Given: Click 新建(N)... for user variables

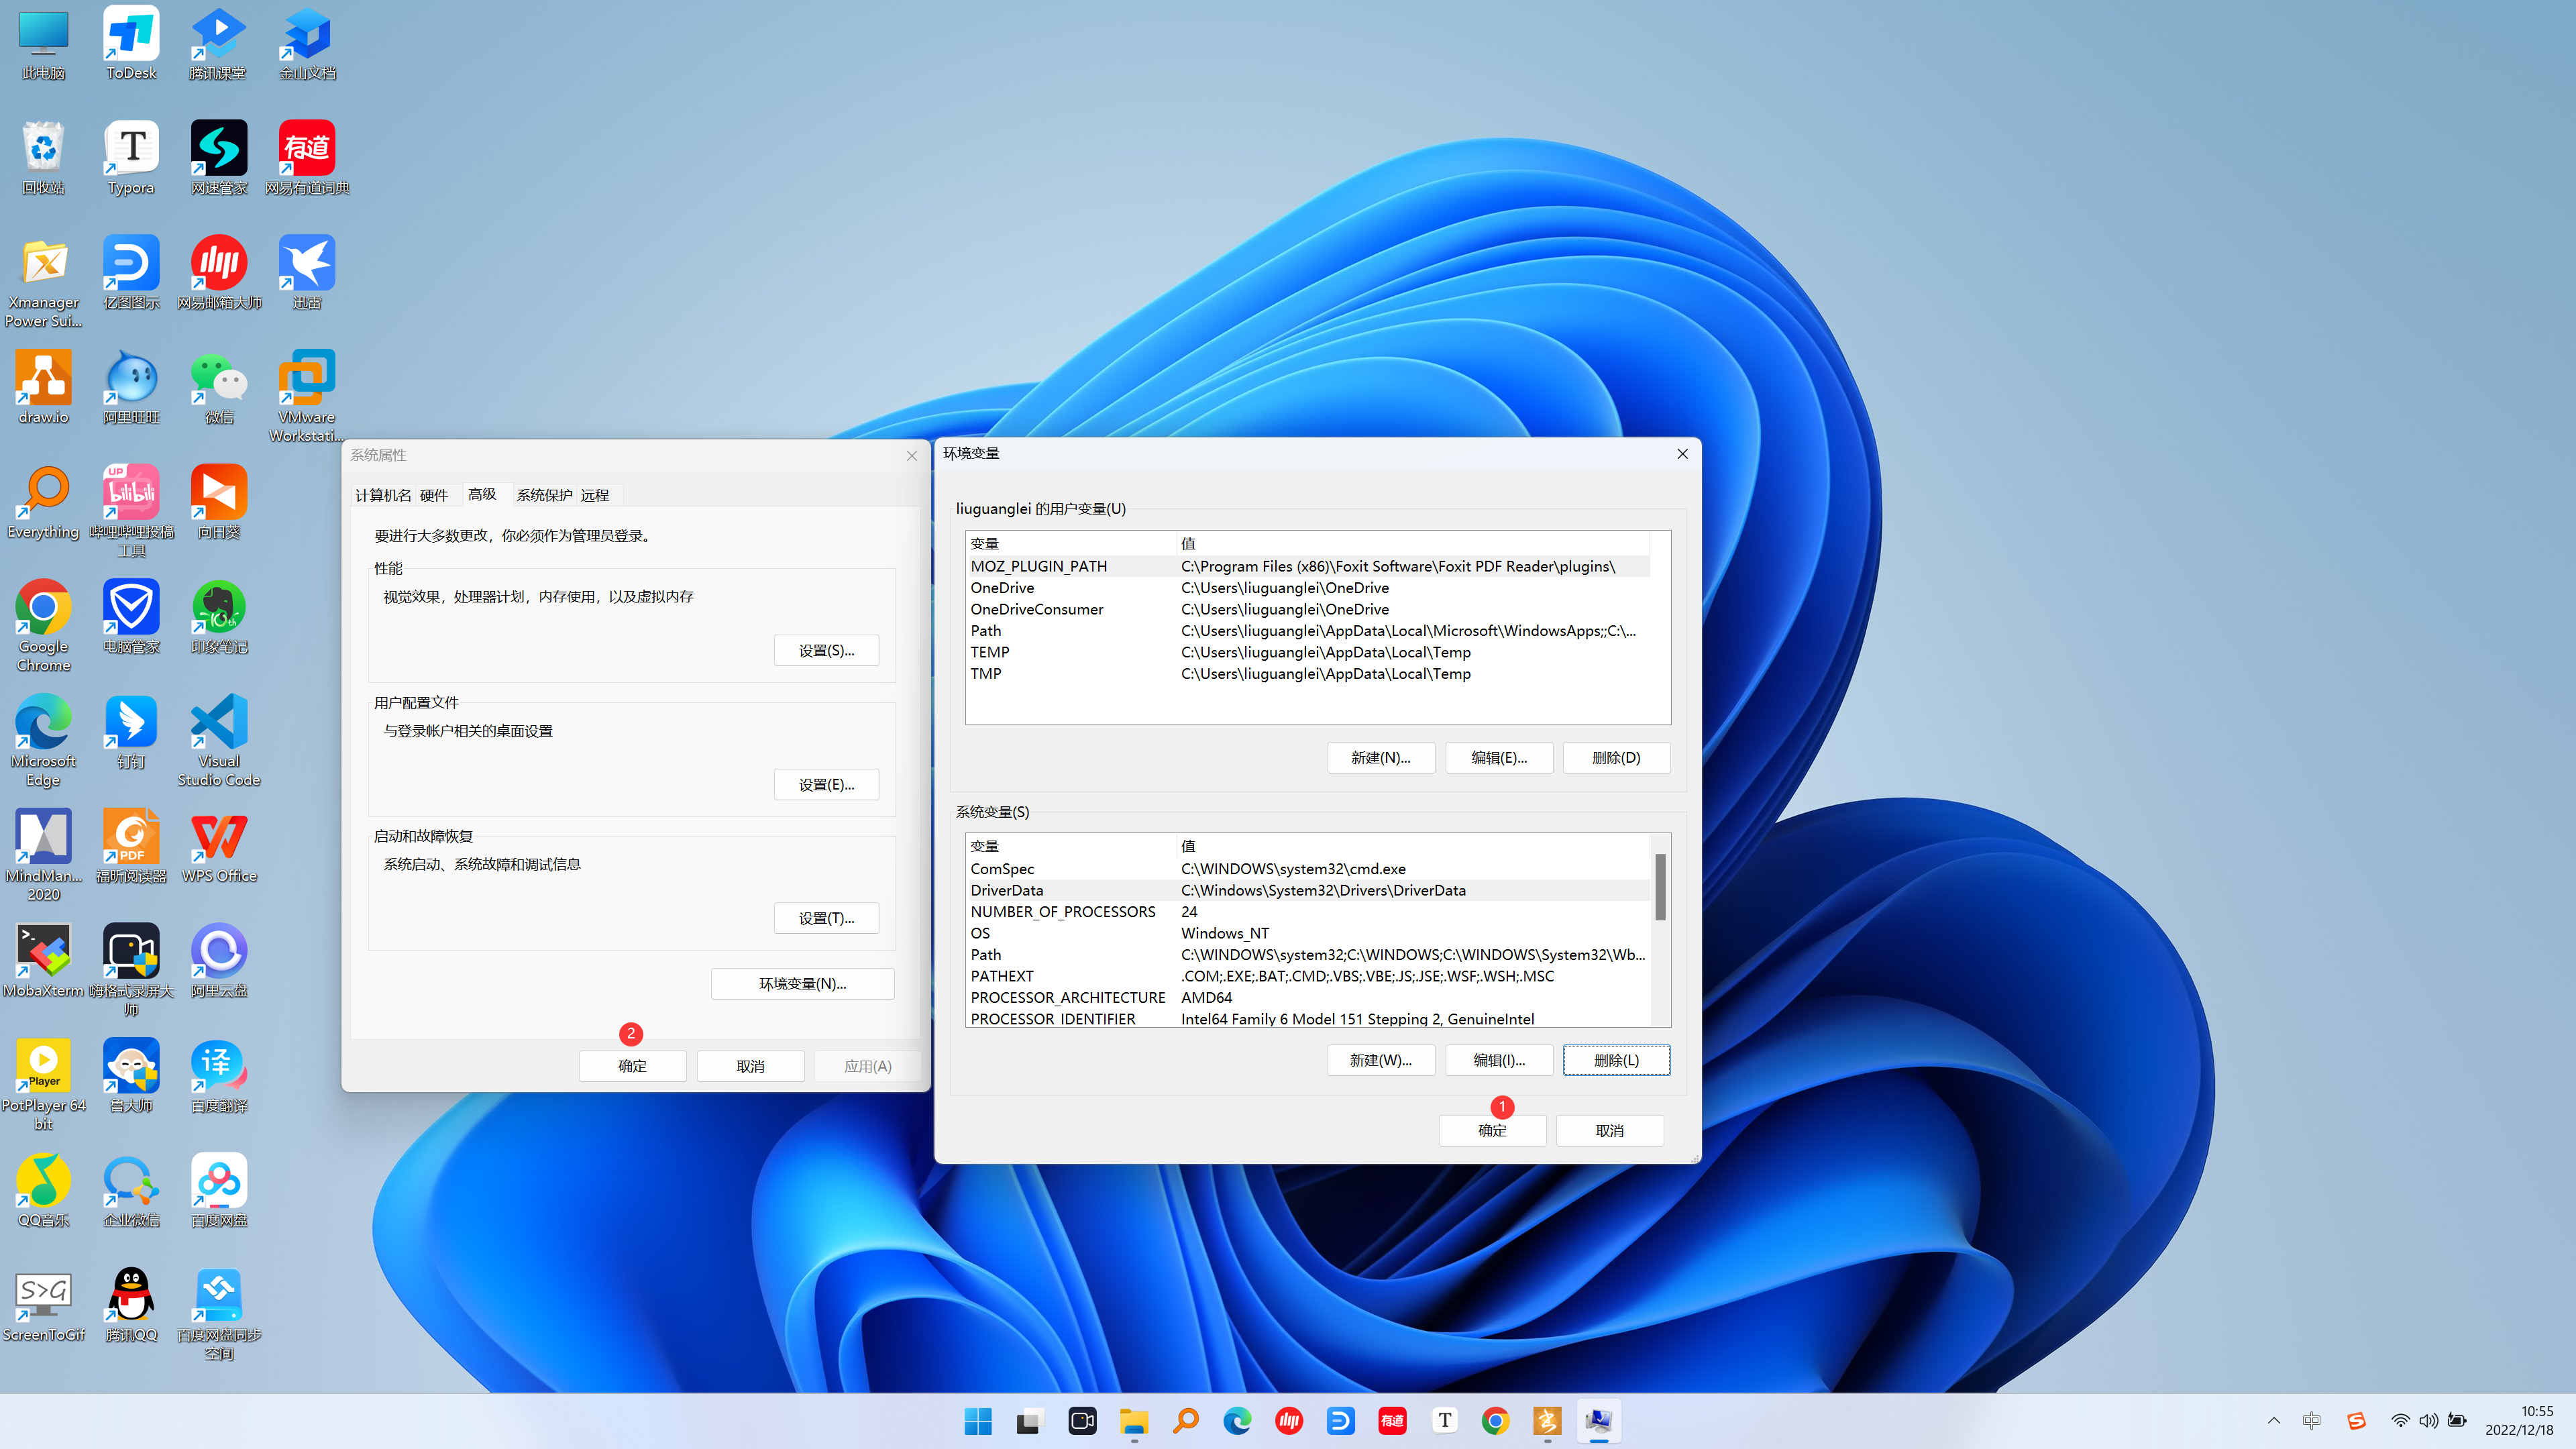Looking at the screenshot, I should pyautogui.click(x=1380, y=758).
